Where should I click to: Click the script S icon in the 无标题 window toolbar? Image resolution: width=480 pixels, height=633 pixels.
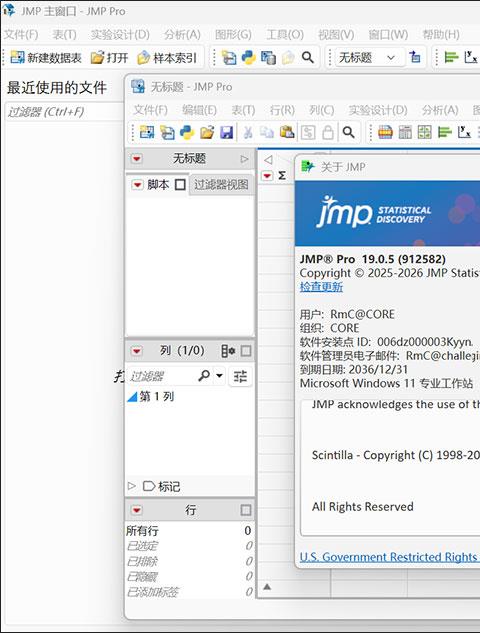pyautogui.click(x=308, y=132)
